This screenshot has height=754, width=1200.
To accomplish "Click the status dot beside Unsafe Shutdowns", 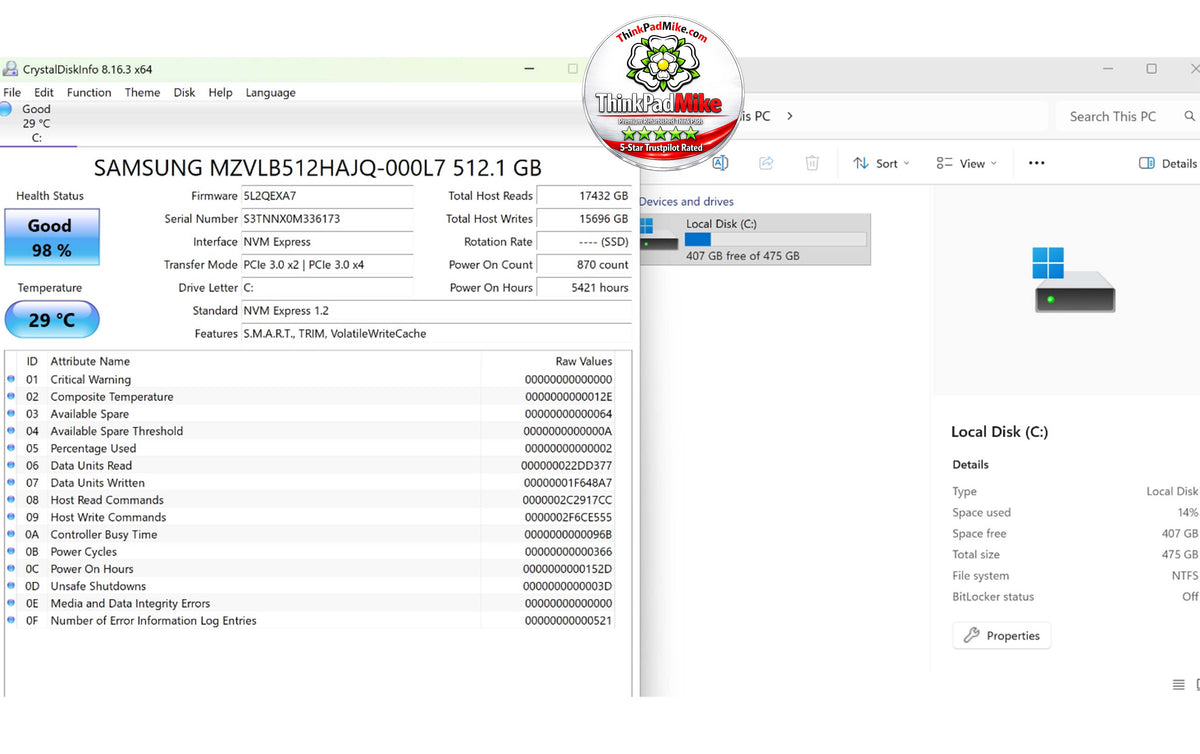I will click(11, 586).
